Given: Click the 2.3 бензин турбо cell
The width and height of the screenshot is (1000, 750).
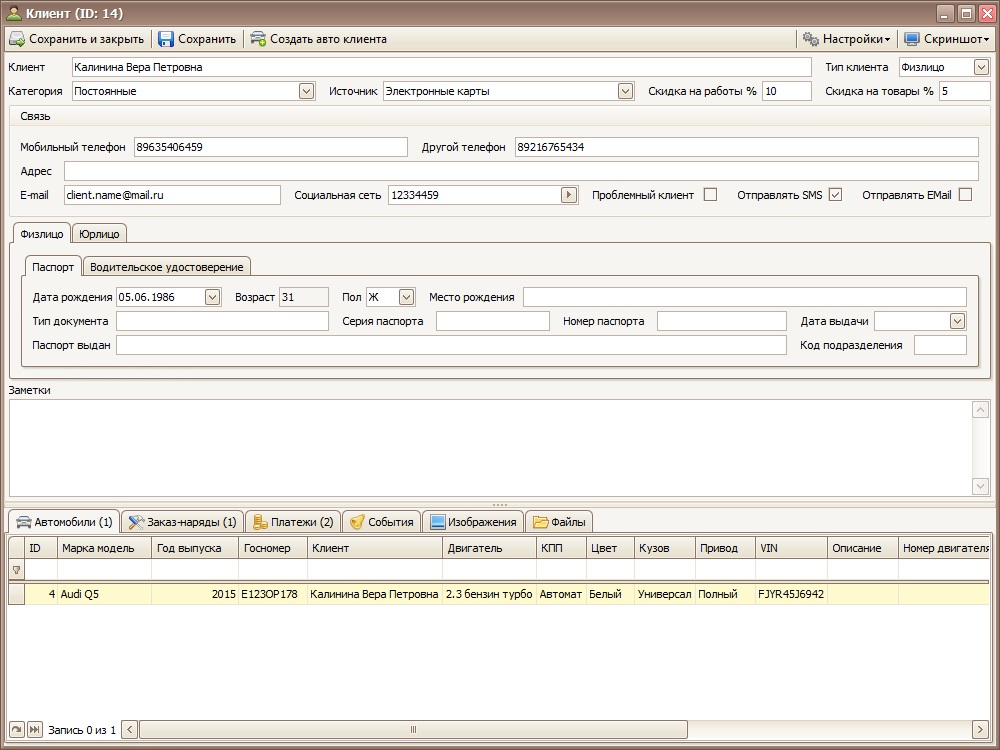Looking at the screenshot, I should 489,594.
